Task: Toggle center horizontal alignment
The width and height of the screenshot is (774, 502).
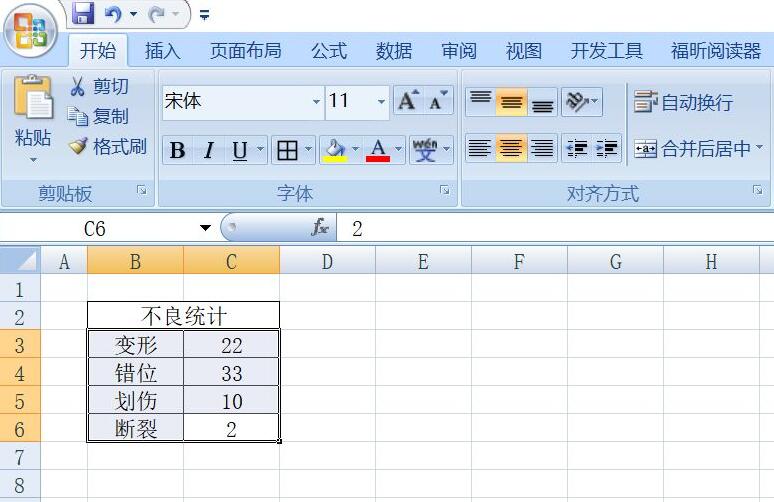Action: point(511,148)
